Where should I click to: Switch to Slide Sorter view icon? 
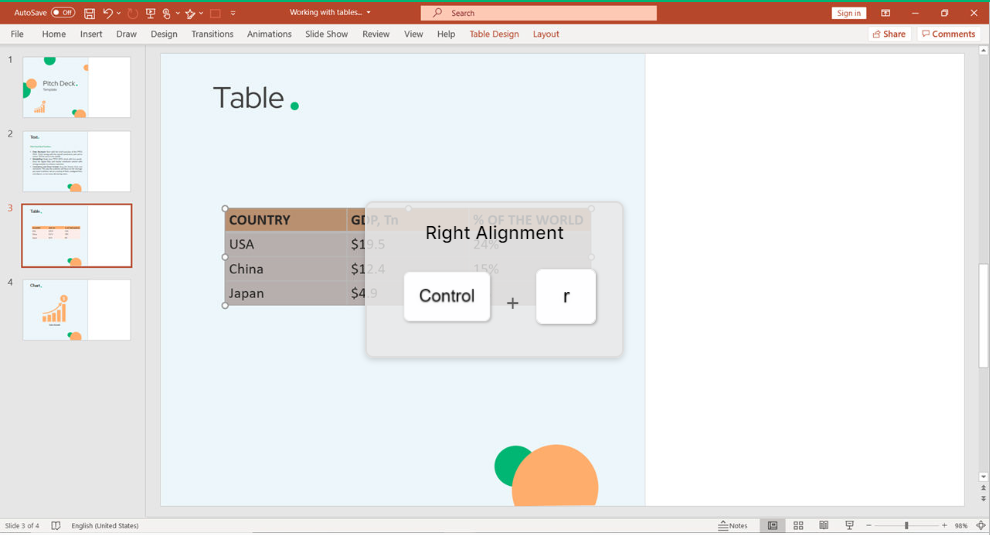pos(798,526)
